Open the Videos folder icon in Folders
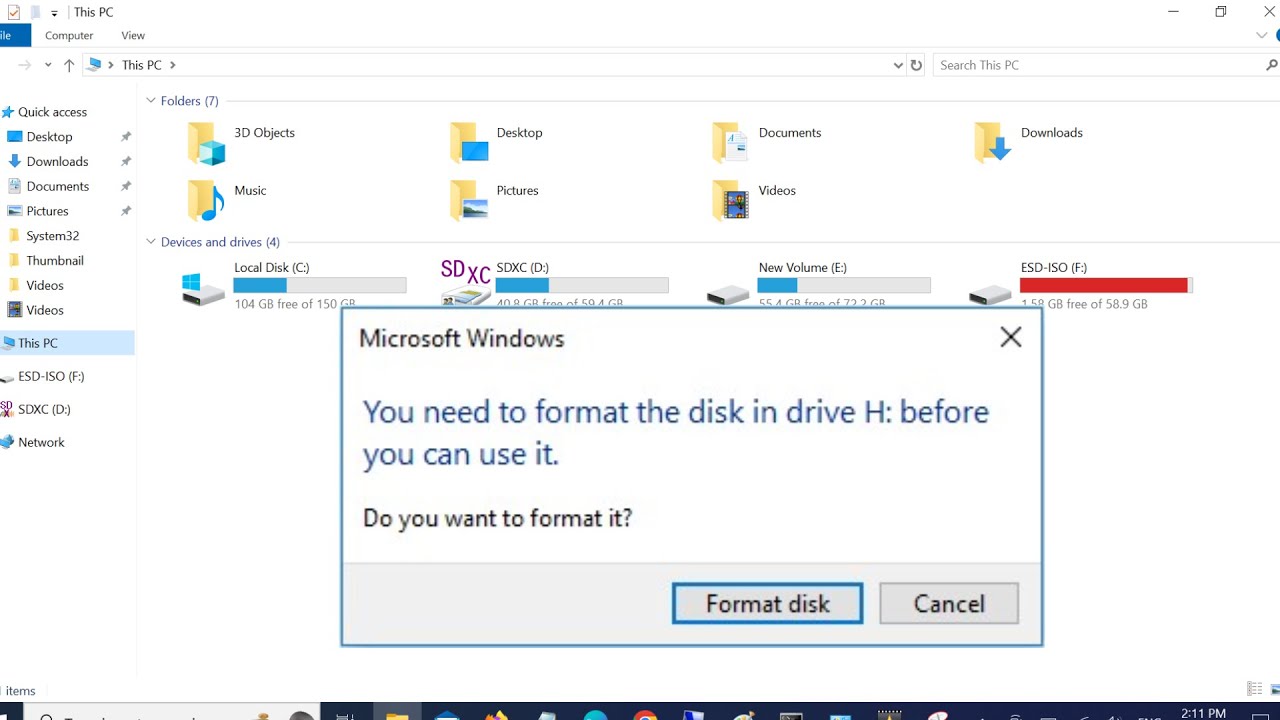Viewport: 1280px width, 720px height. point(731,200)
